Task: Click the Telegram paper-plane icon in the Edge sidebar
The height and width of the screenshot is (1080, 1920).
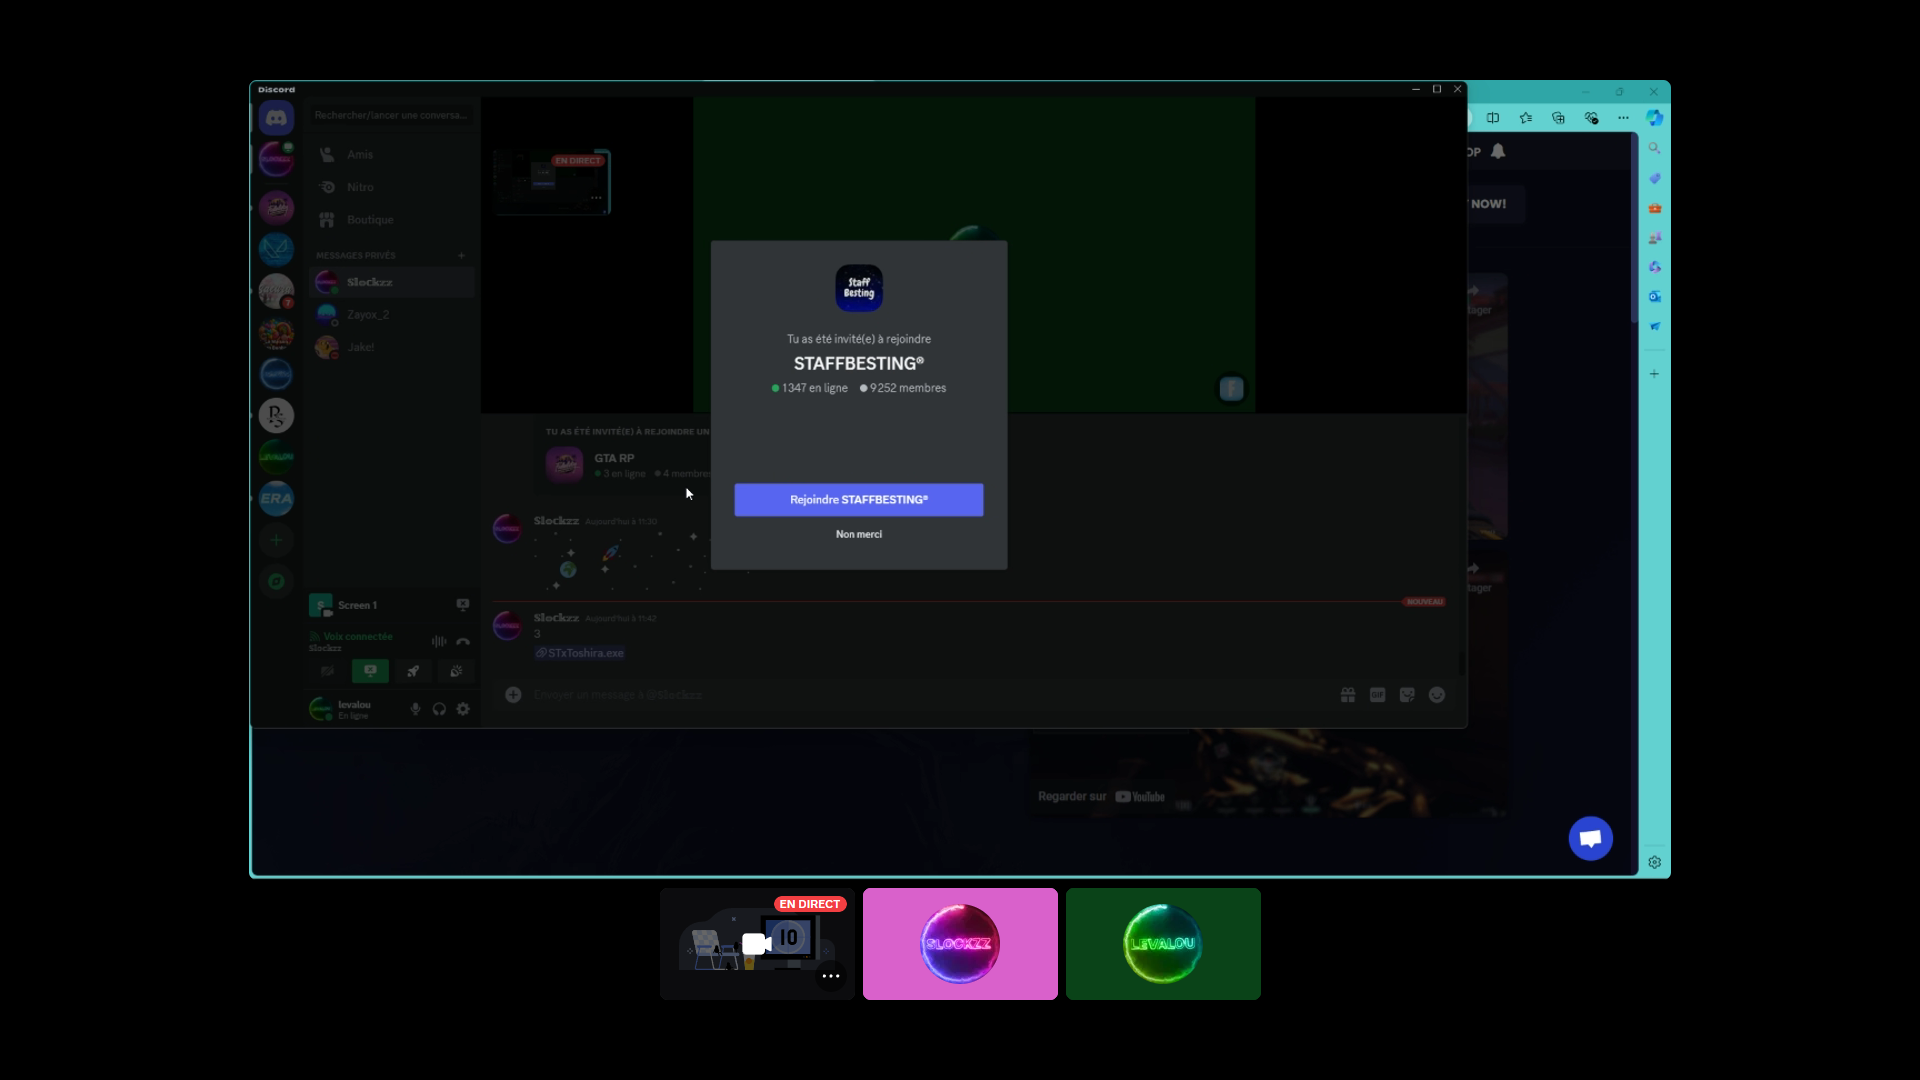Action: pos(1655,326)
